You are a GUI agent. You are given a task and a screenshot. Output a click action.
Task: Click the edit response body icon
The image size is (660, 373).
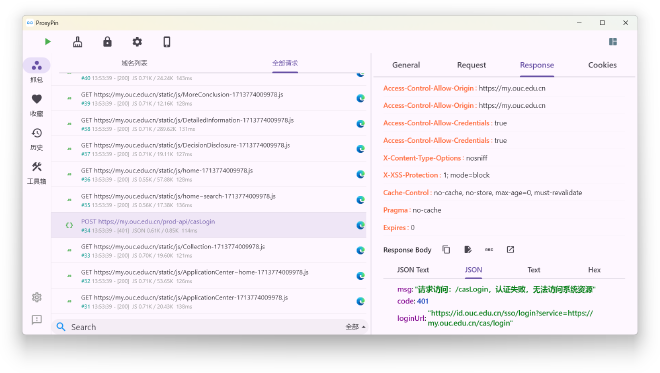tap(468, 250)
